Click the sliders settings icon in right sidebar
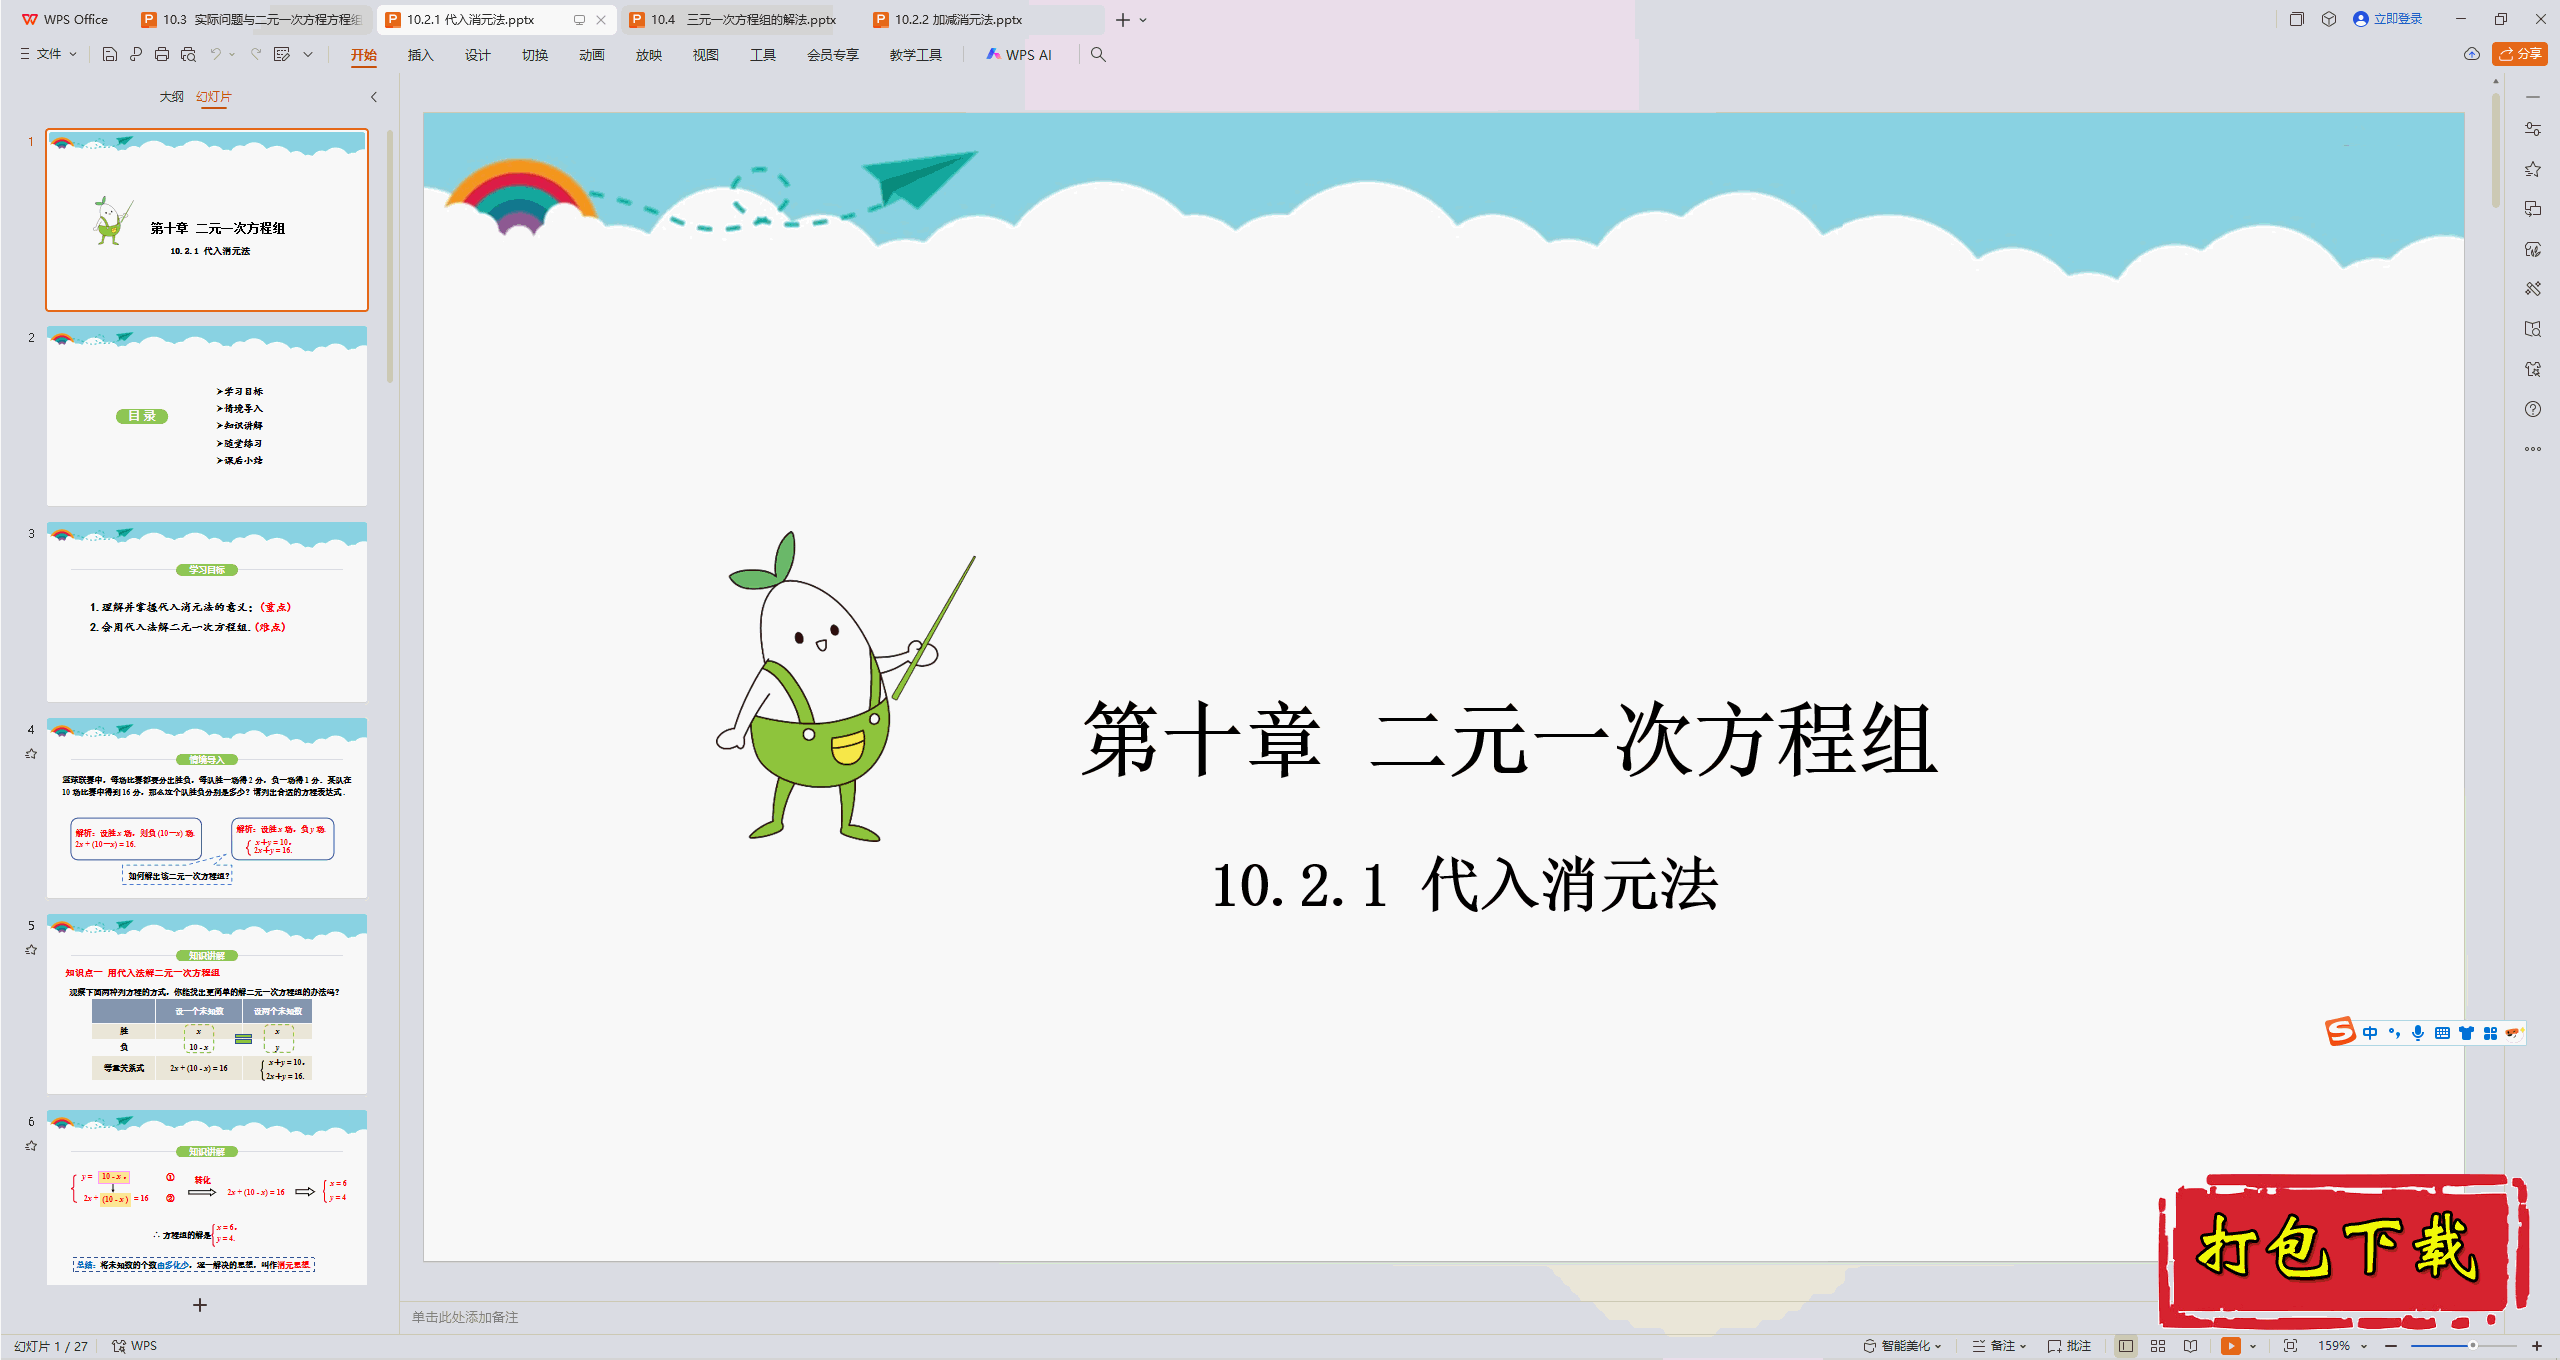Screen dimensions: 2560x1360 (x=2532, y=129)
